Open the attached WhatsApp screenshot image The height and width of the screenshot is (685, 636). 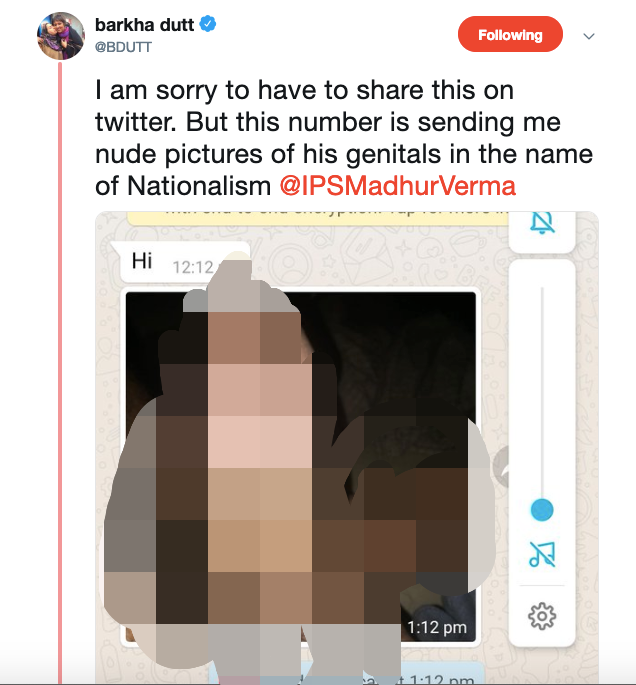347,447
